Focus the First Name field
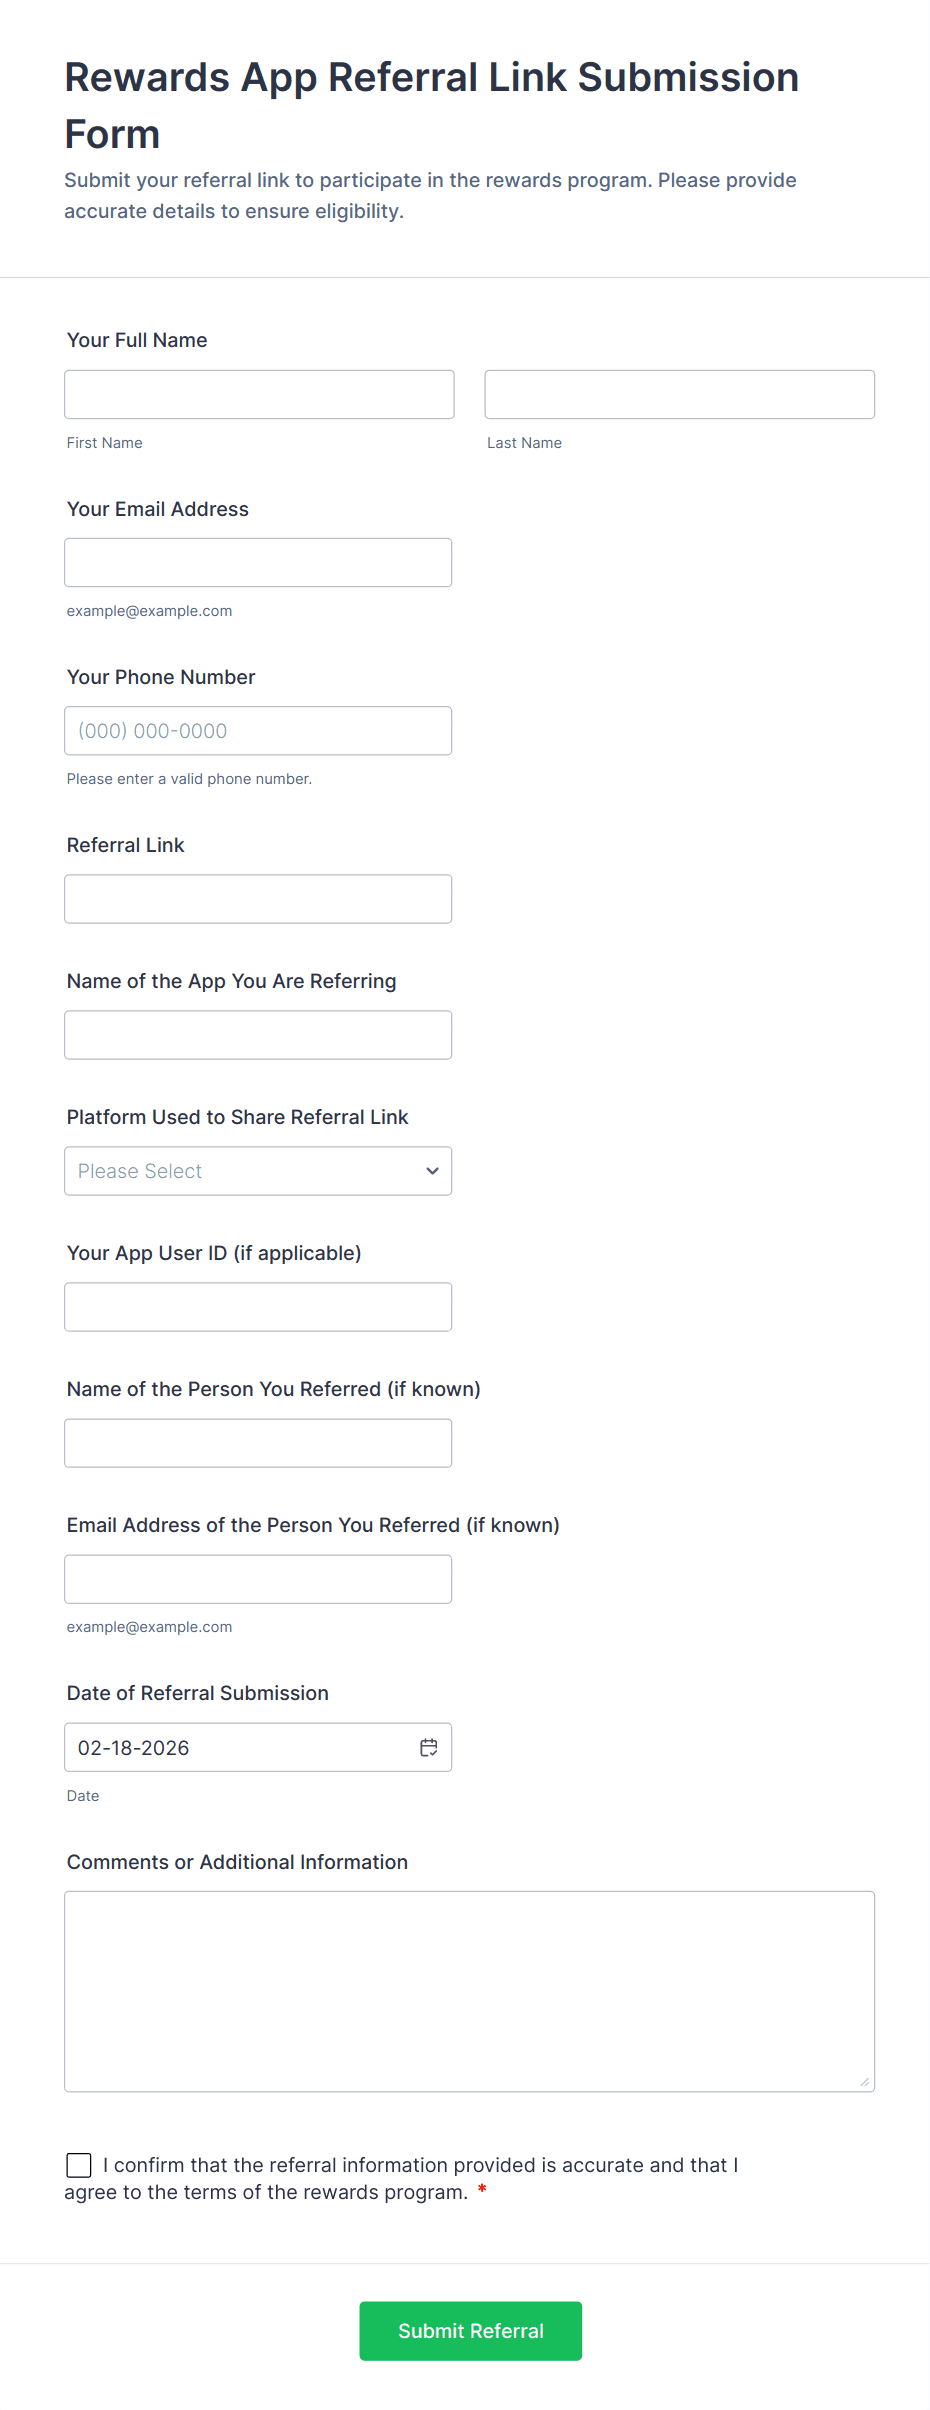The height and width of the screenshot is (2410, 930). [259, 395]
